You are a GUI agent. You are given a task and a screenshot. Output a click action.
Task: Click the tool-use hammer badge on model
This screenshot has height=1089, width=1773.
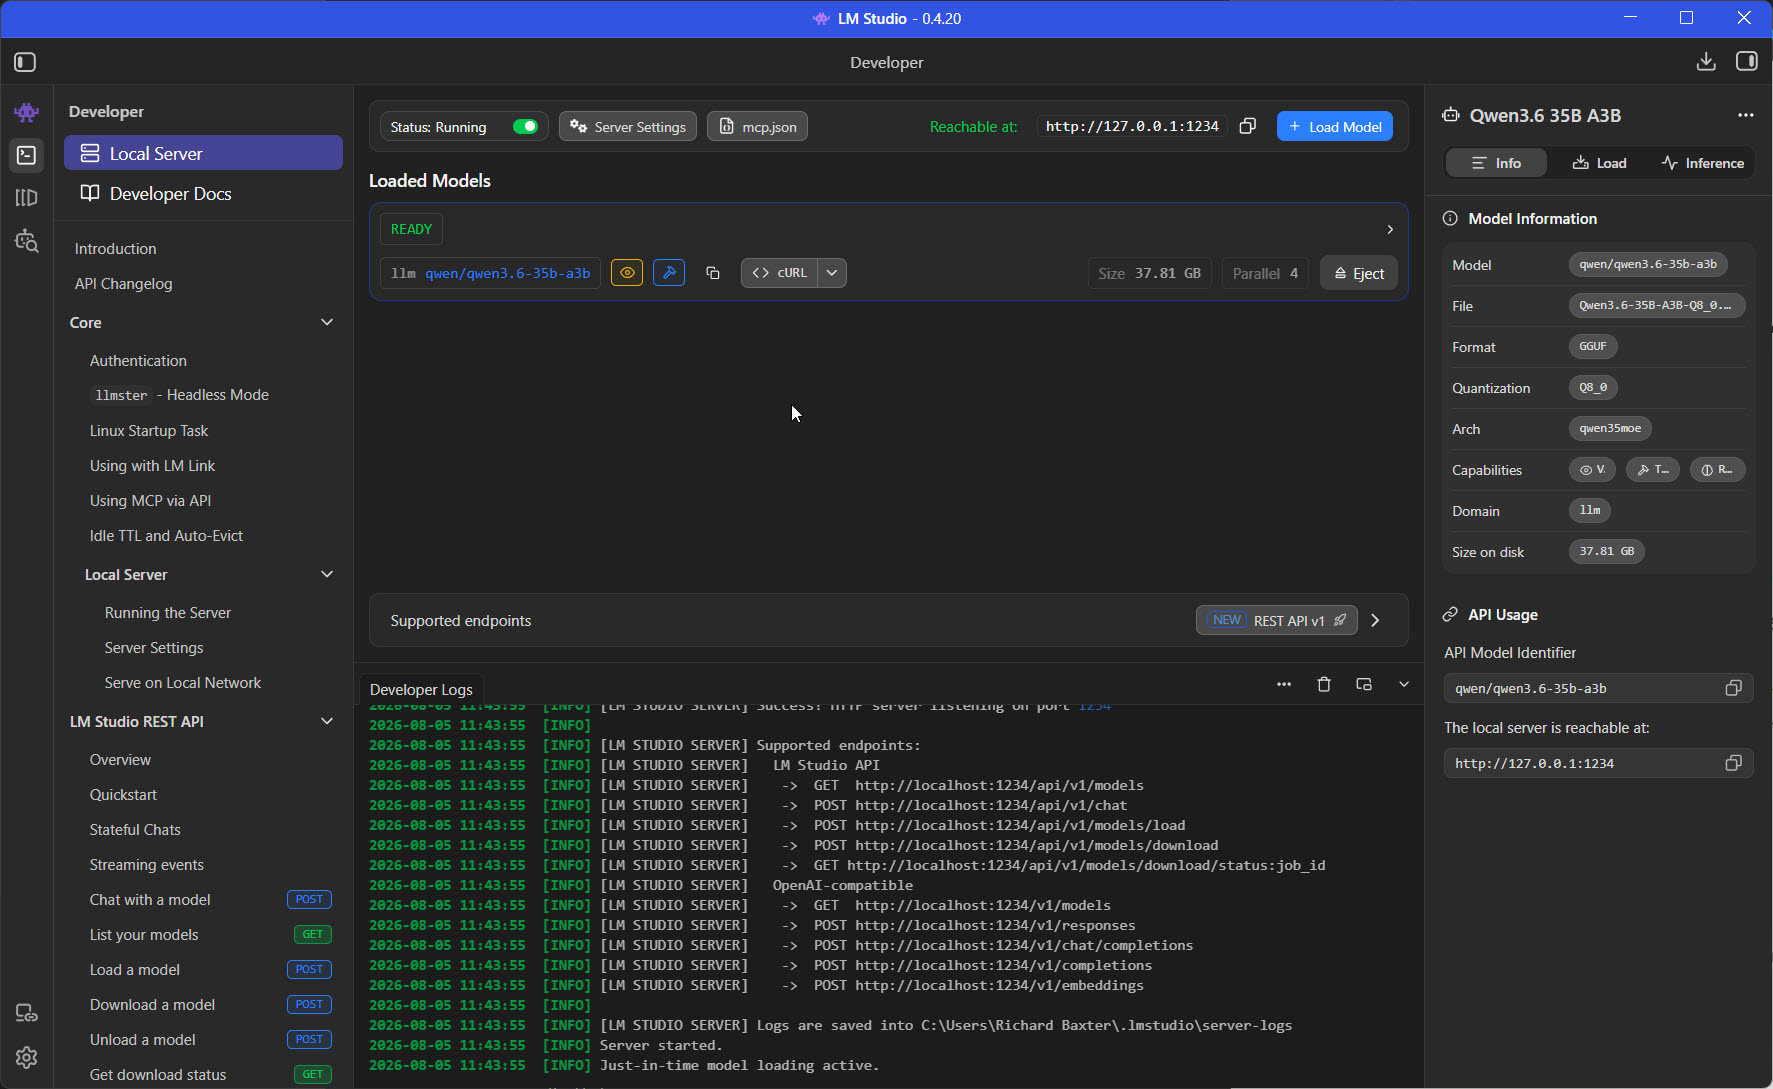pos(669,273)
